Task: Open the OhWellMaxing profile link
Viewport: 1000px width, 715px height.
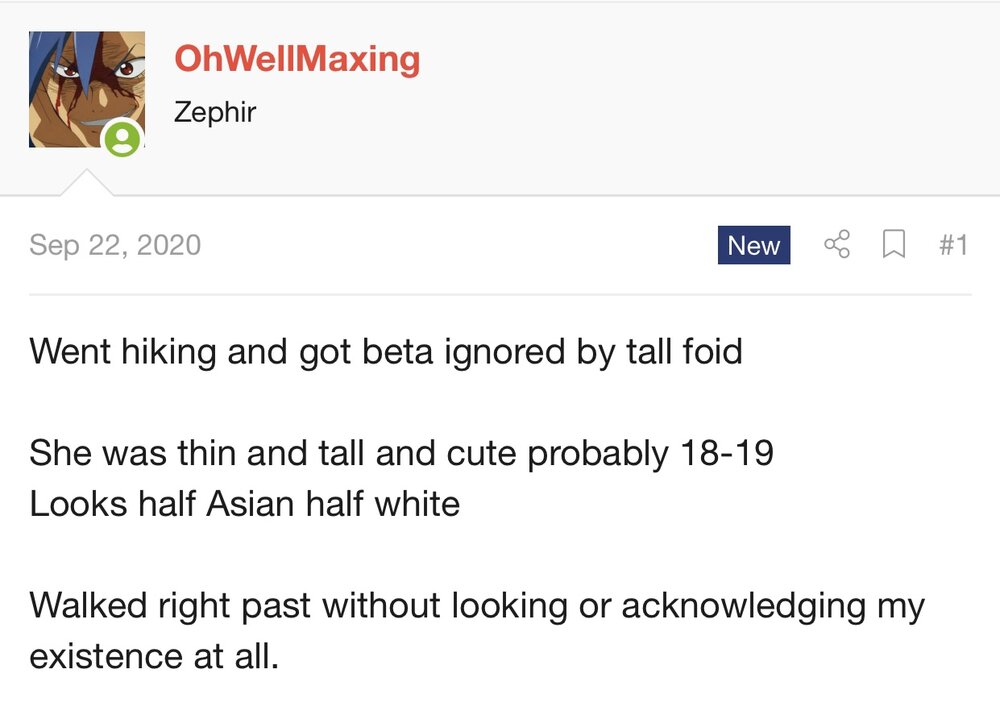Action: point(297,59)
